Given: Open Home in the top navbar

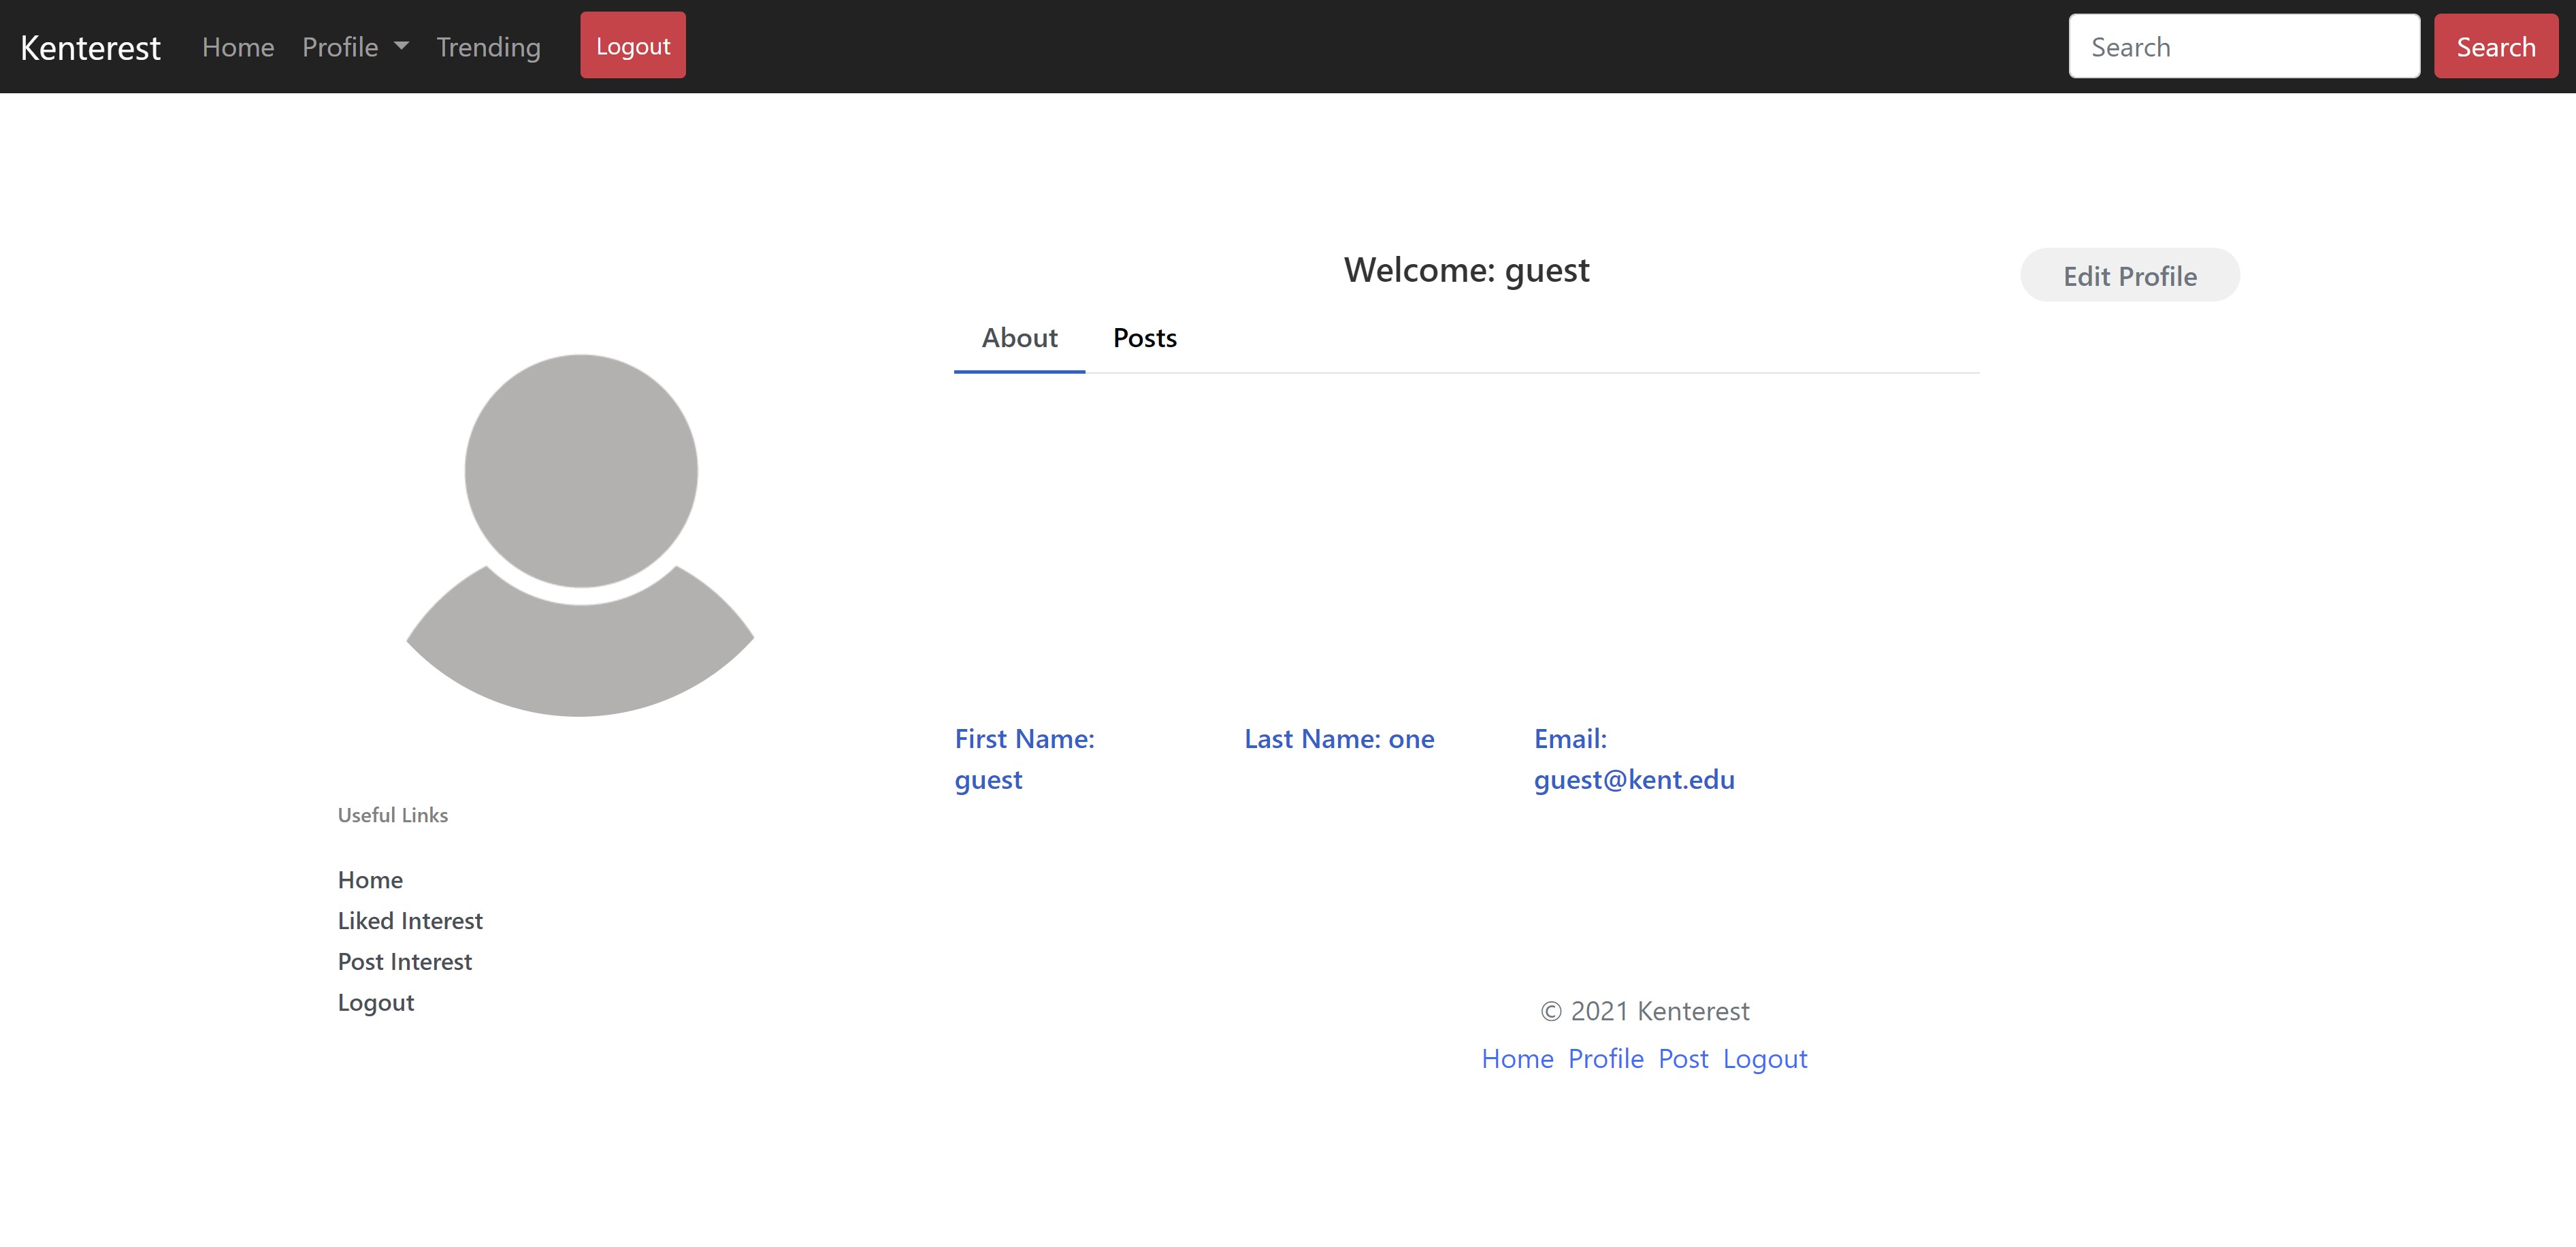Looking at the screenshot, I should point(238,47).
